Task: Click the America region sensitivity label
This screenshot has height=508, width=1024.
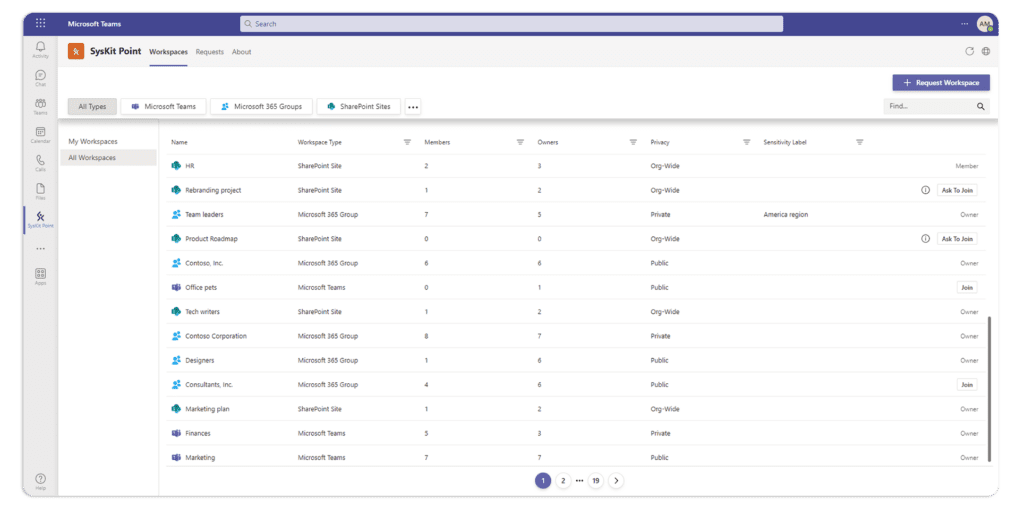Action: 786,214
